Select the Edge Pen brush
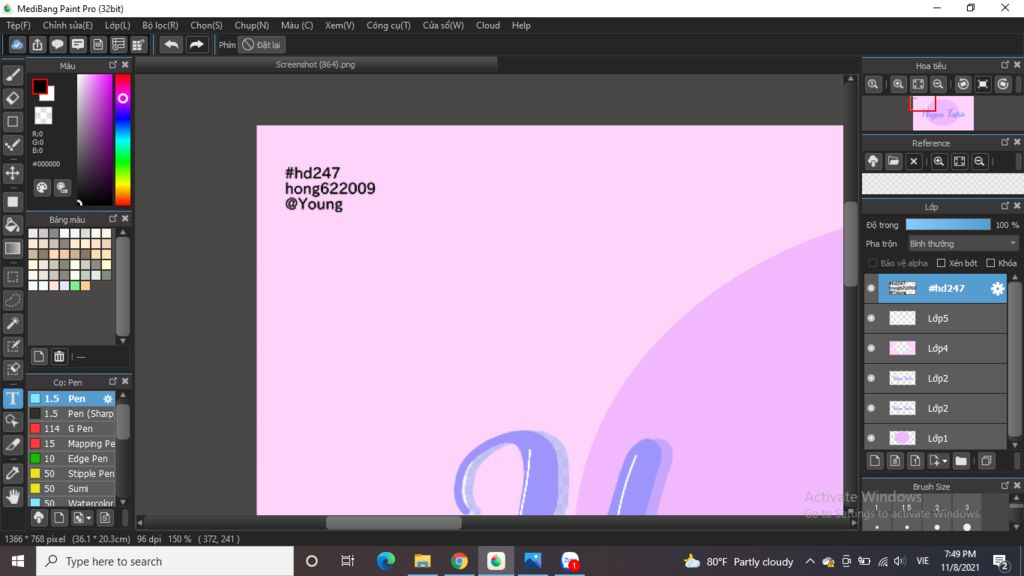Image resolution: width=1024 pixels, height=576 pixels. [72, 458]
